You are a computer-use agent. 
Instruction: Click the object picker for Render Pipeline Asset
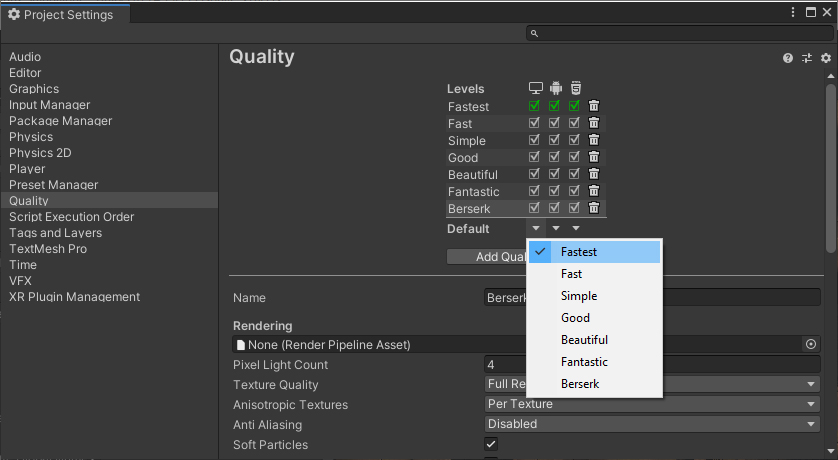[811, 344]
